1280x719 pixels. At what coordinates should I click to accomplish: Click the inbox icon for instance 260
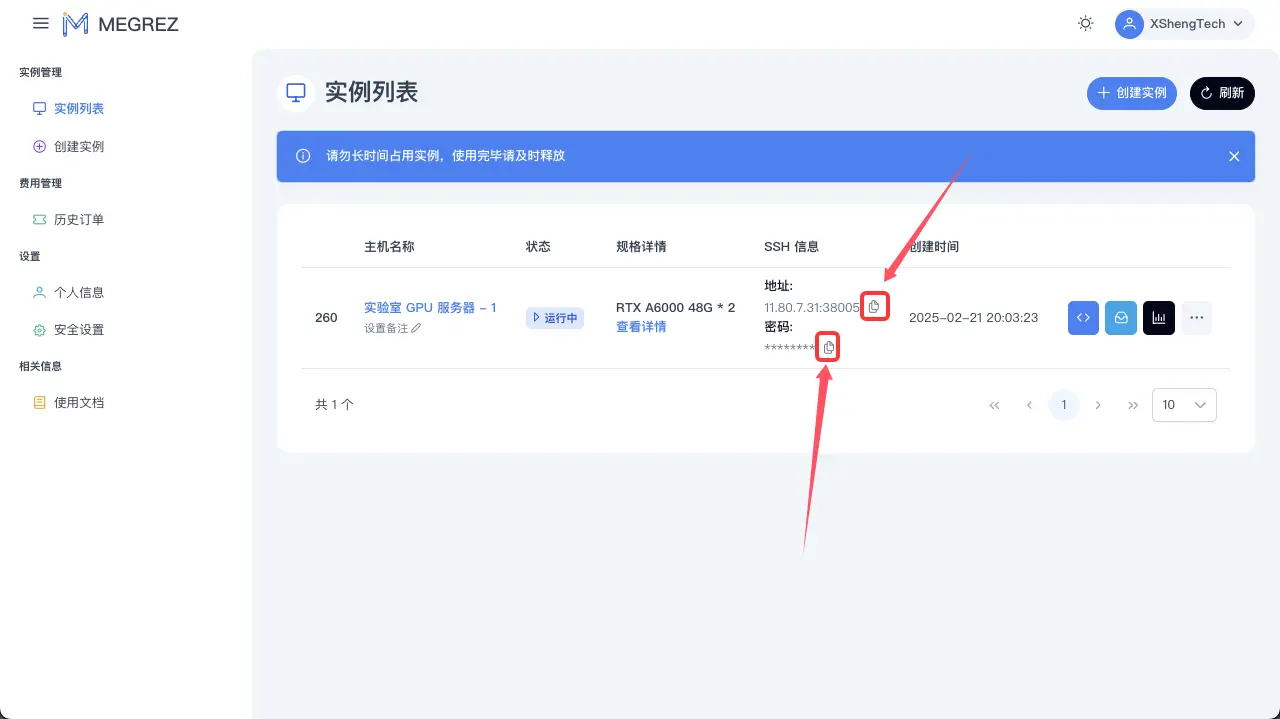1121,317
